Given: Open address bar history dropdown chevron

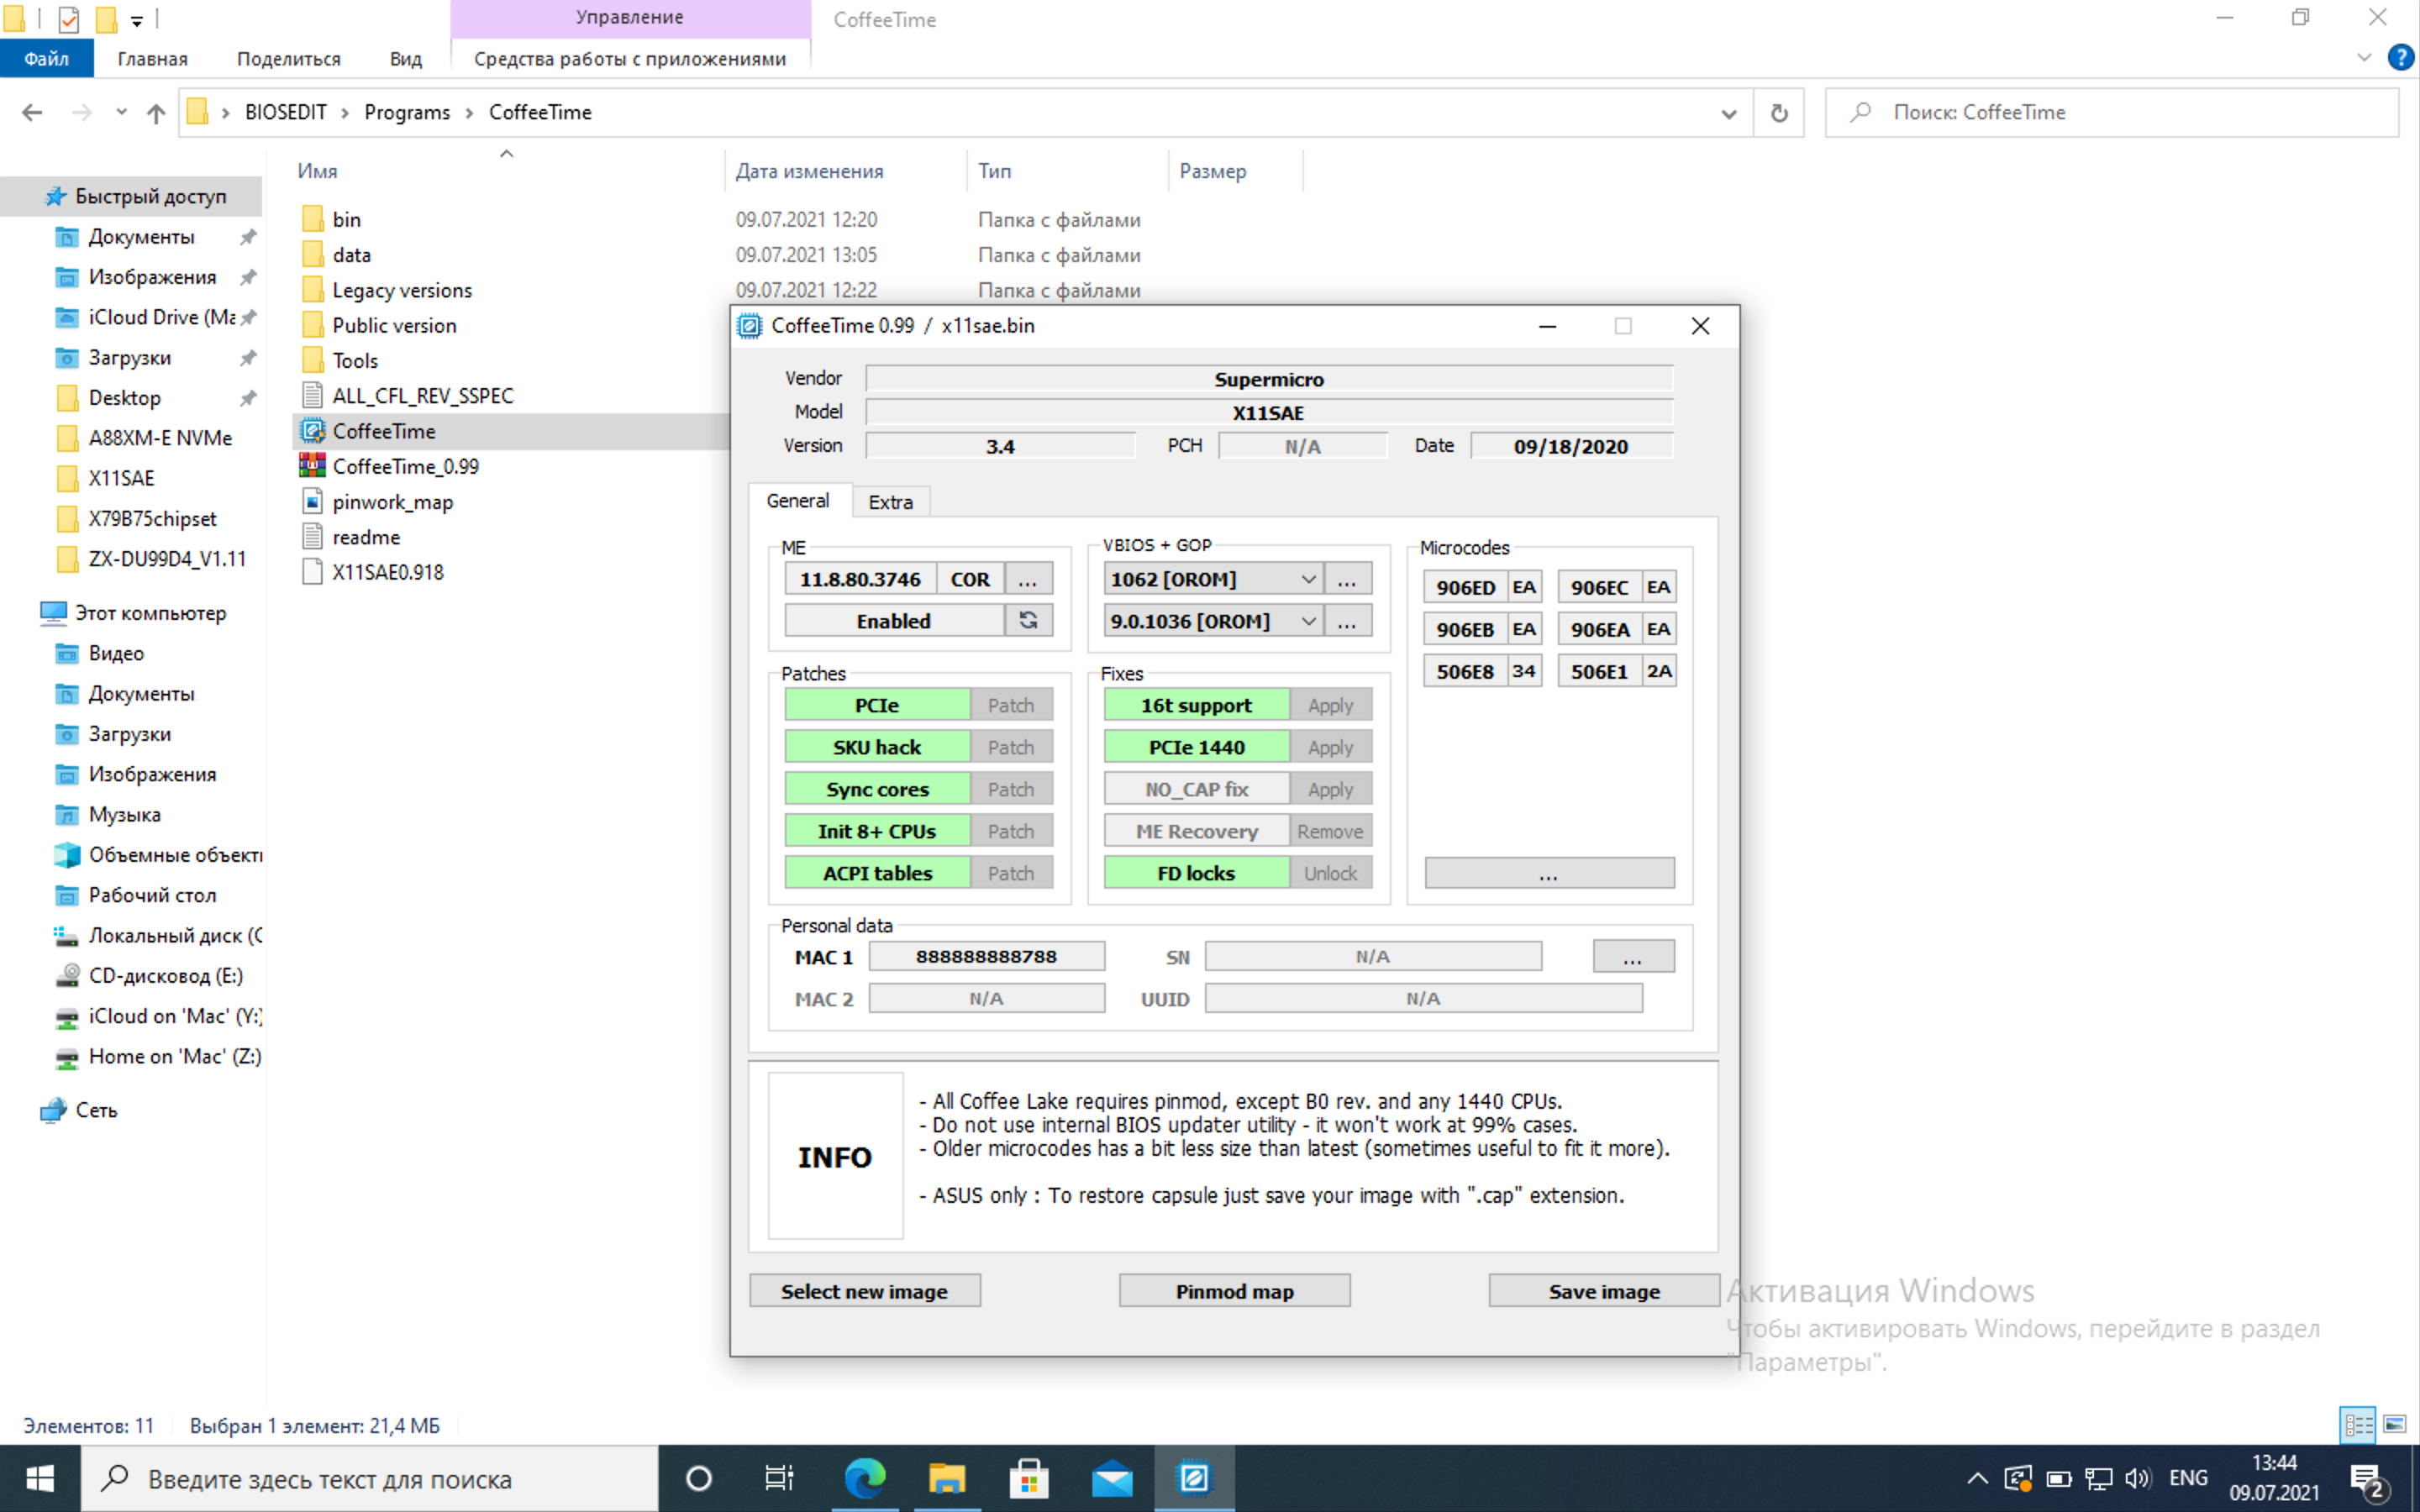Looking at the screenshot, I should 1728,113.
